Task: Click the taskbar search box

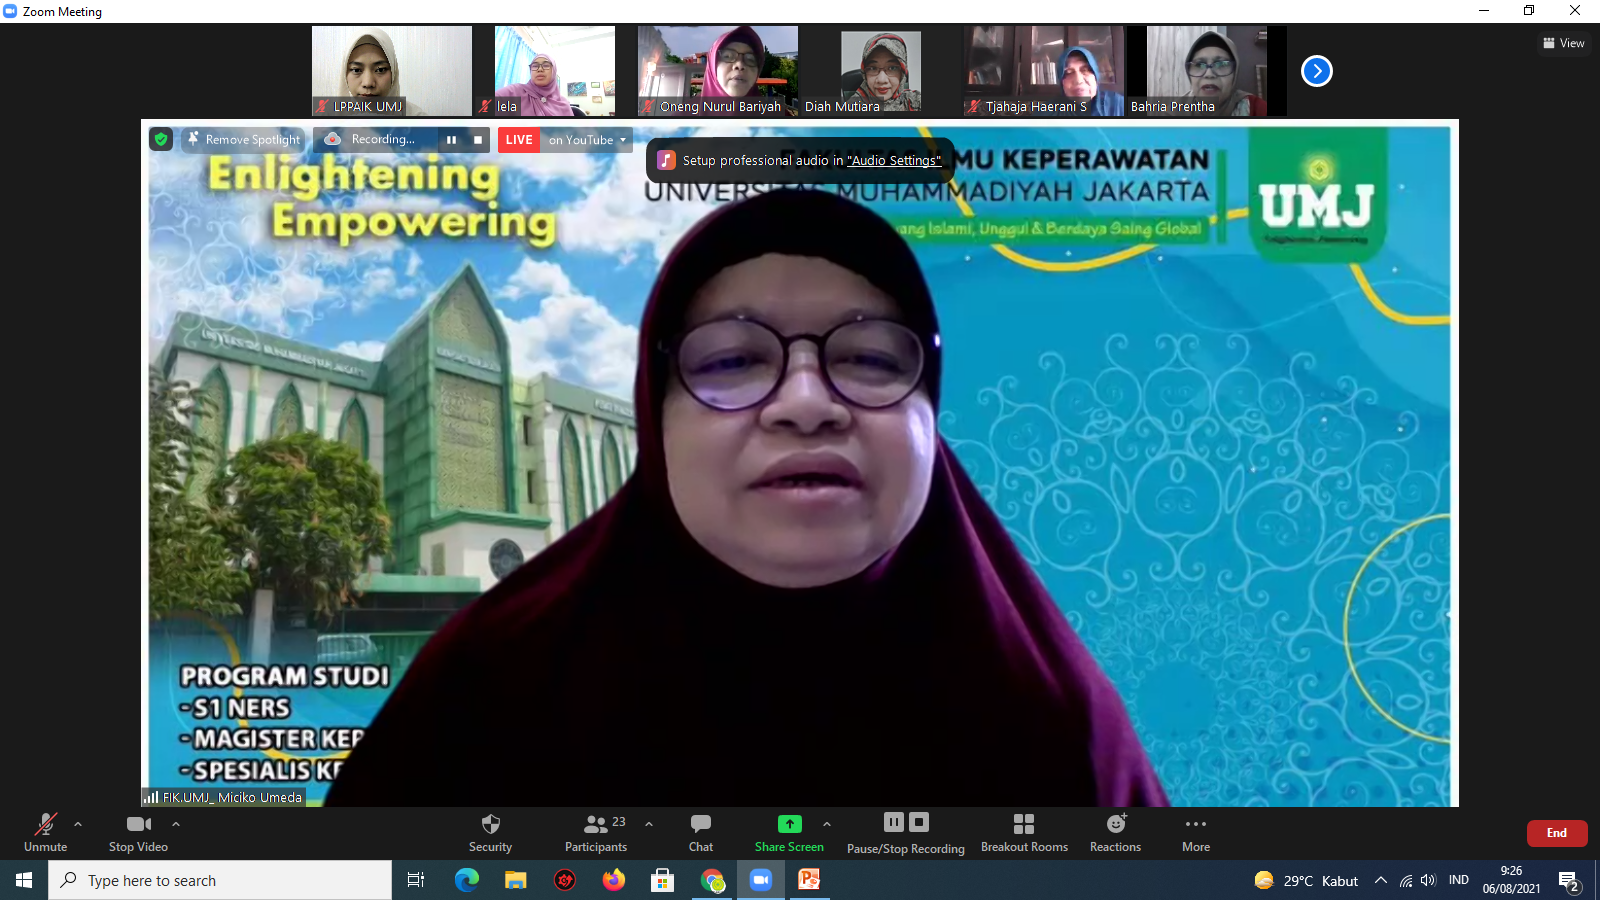Action: pos(220,880)
